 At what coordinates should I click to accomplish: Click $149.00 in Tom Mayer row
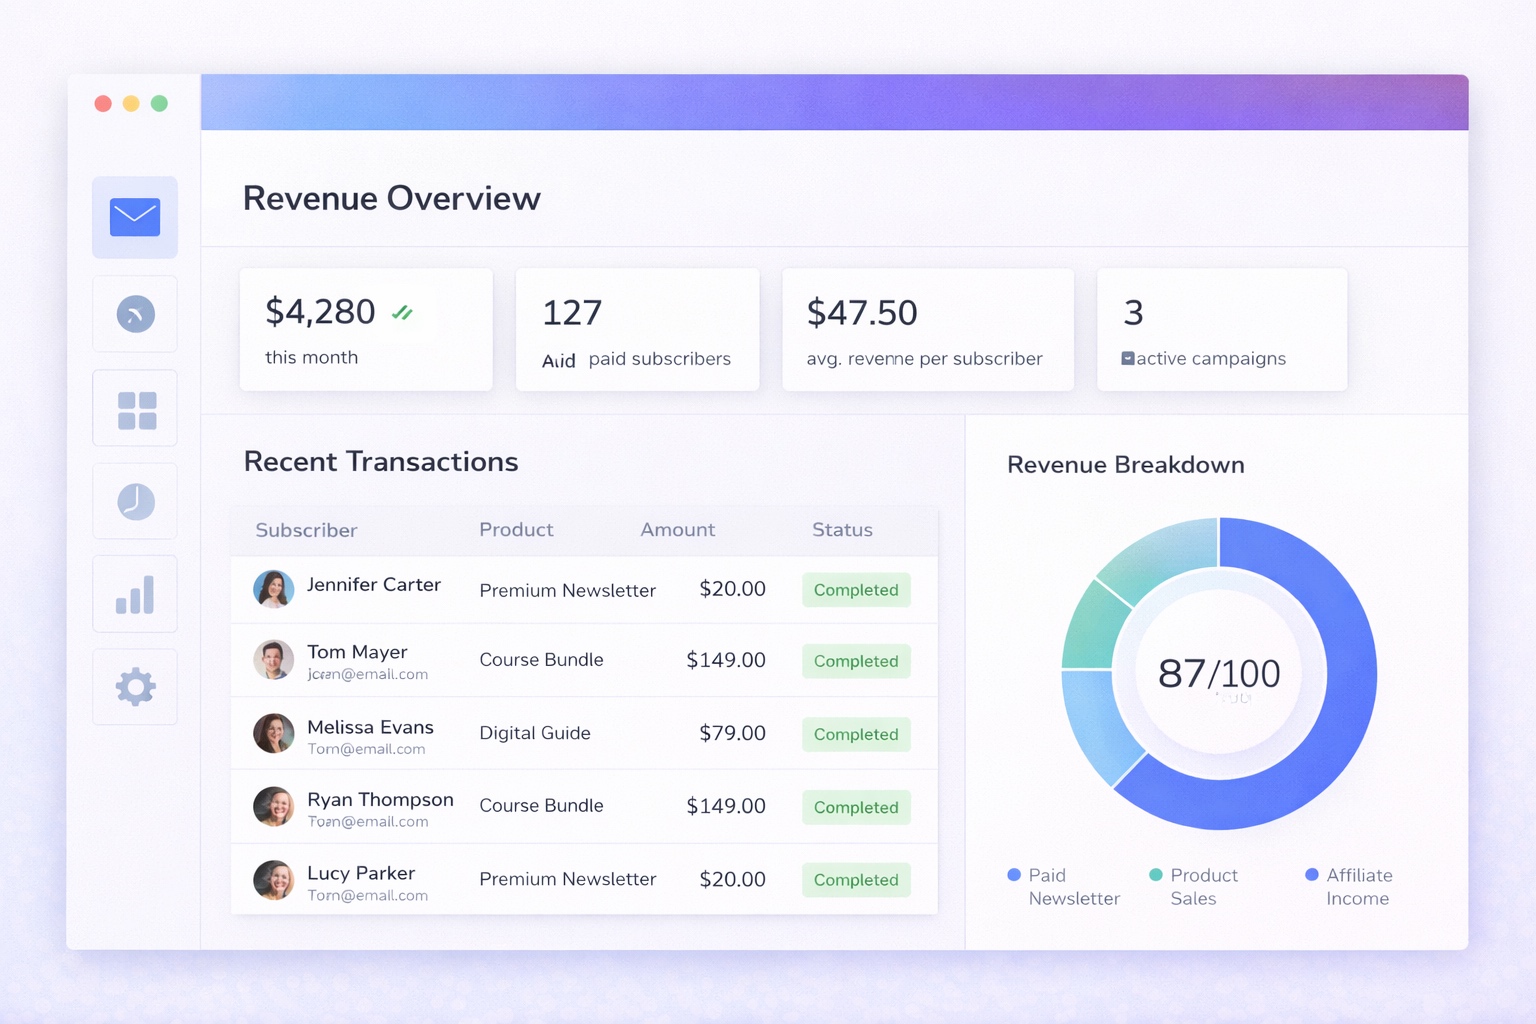point(726,660)
